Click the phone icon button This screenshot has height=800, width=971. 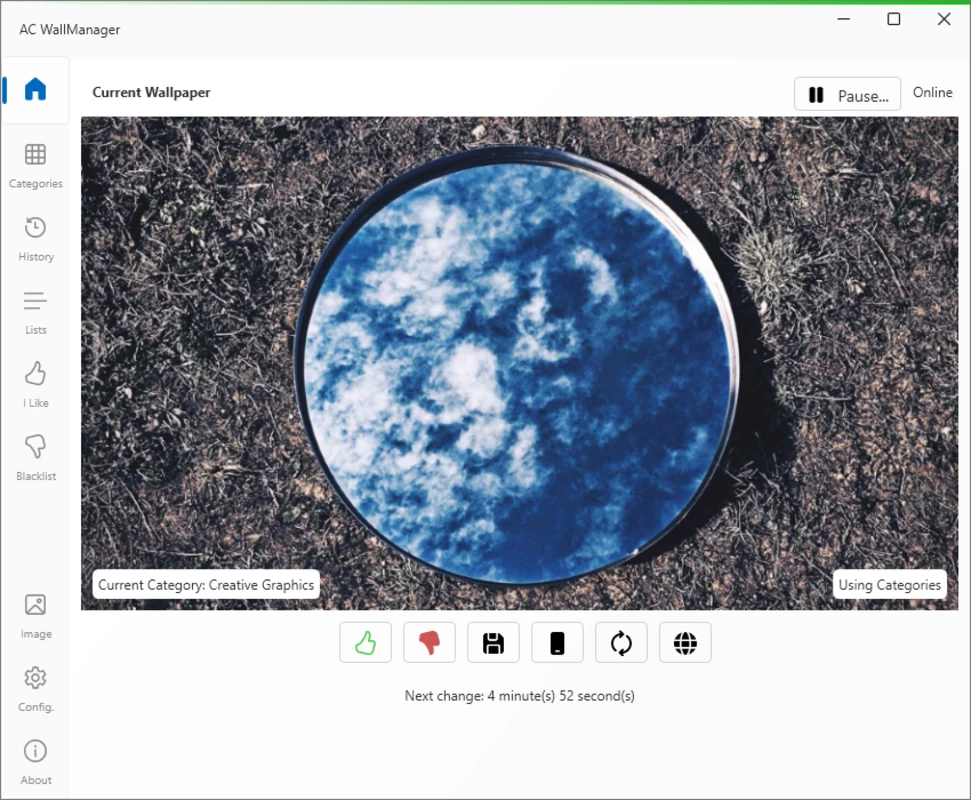click(x=557, y=643)
